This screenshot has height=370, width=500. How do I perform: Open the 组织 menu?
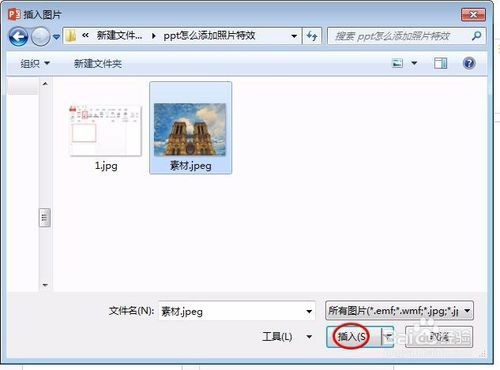(35, 63)
